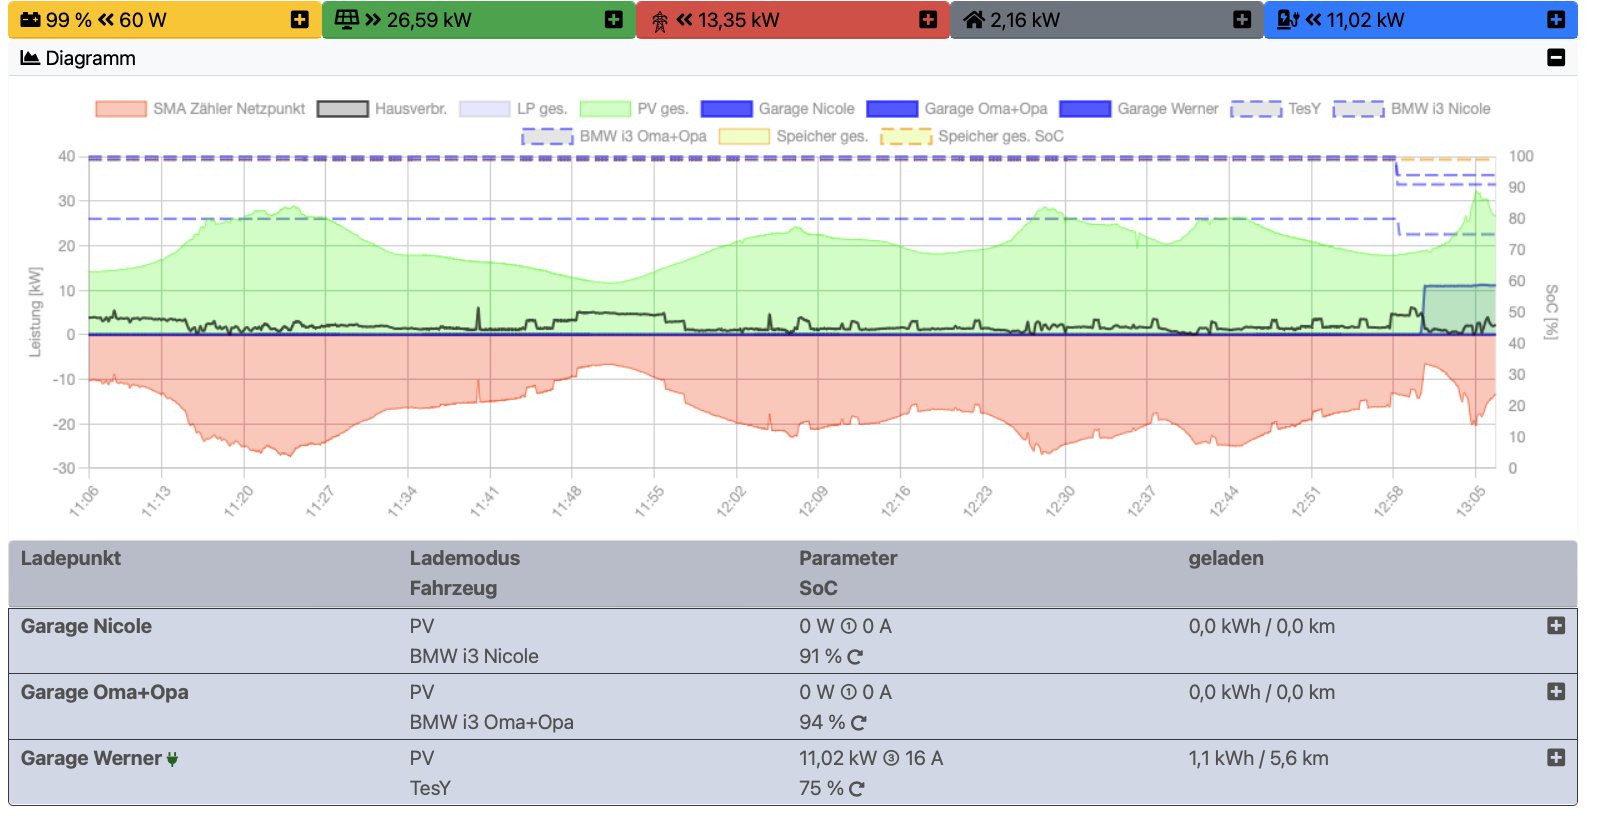This screenshot has height=825, width=1616.
Task: Click the SoC refresh icon beside 91 %
Action: click(x=855, y=657)
